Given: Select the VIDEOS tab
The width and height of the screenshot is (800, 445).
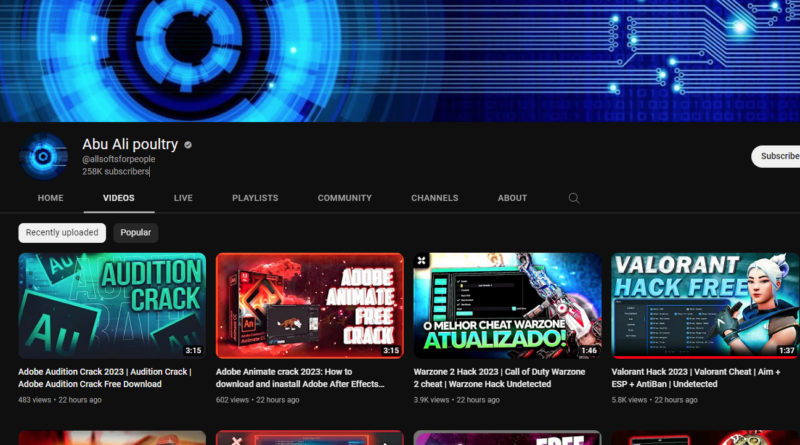Looking at the screenshot, I should point(119,198).
